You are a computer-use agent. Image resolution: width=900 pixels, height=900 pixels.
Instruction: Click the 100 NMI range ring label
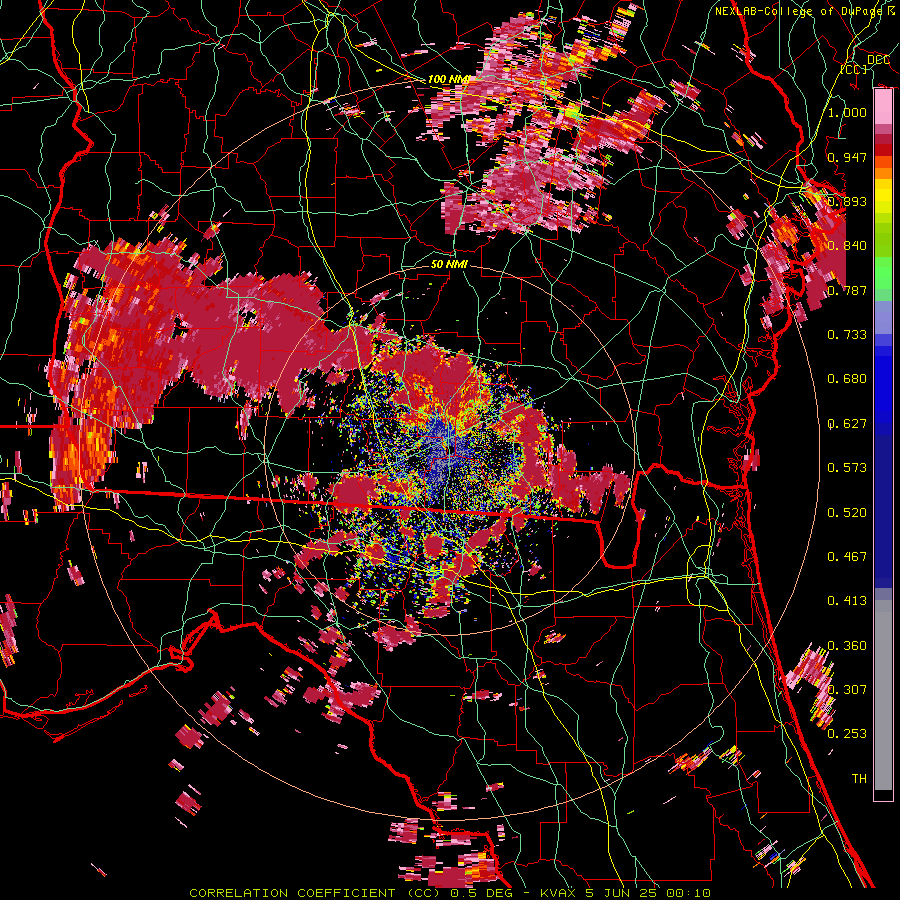(448, 79)
